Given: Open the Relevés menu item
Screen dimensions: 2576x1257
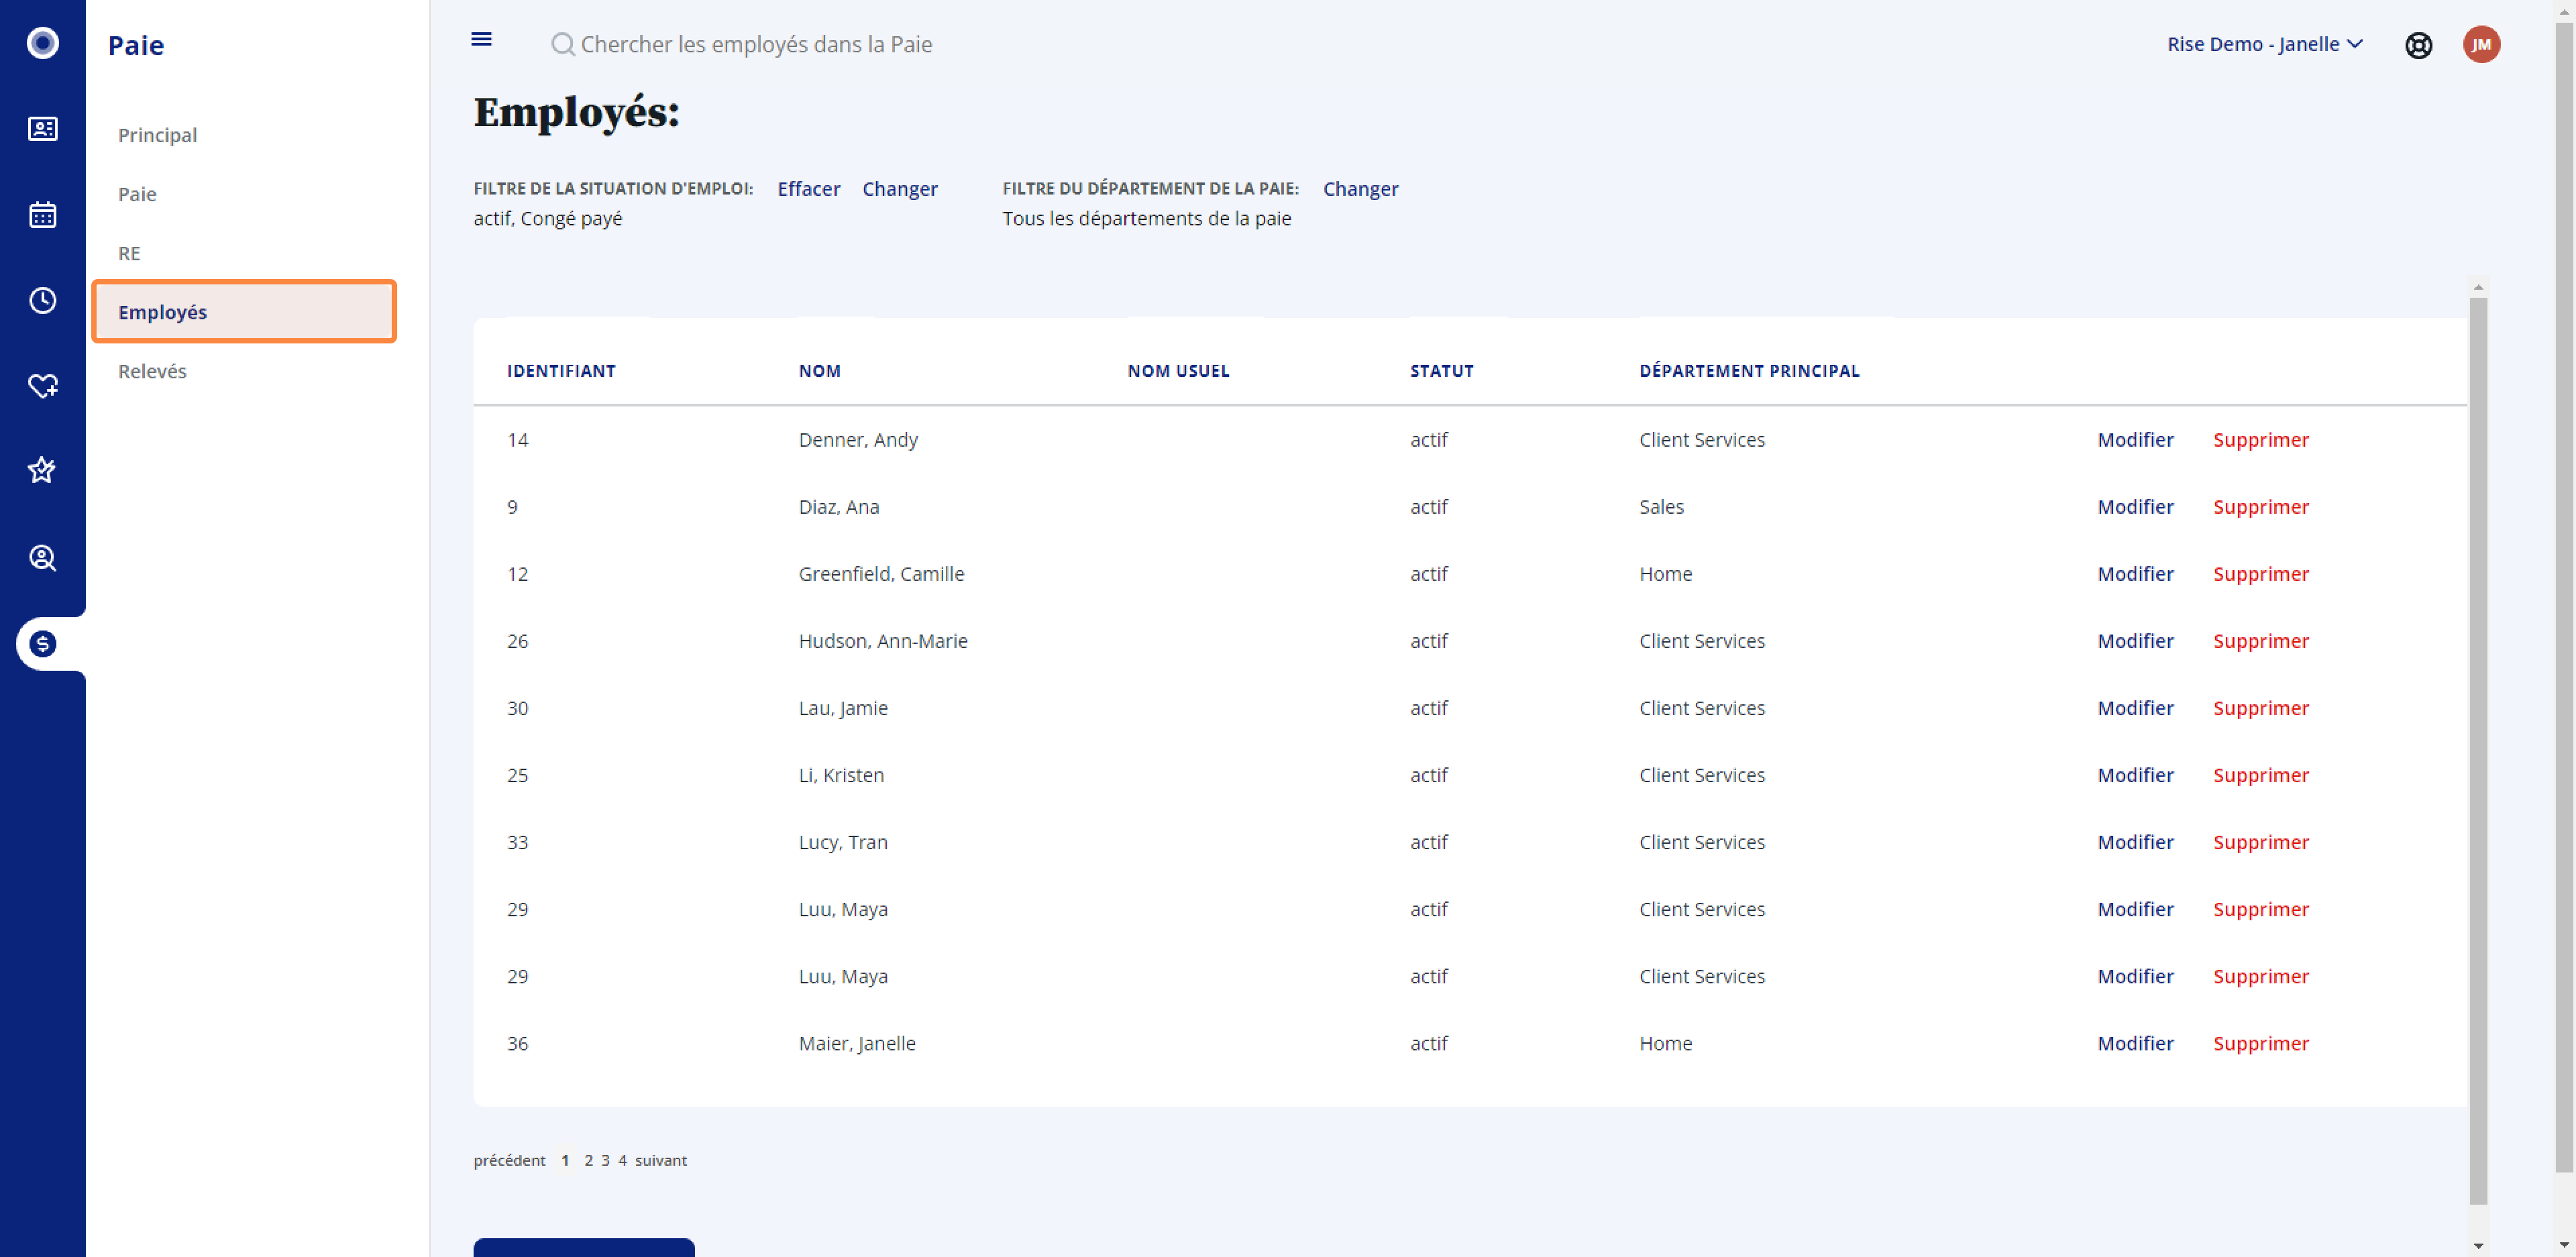Looking at the screenshot, I should coord(152,371).
